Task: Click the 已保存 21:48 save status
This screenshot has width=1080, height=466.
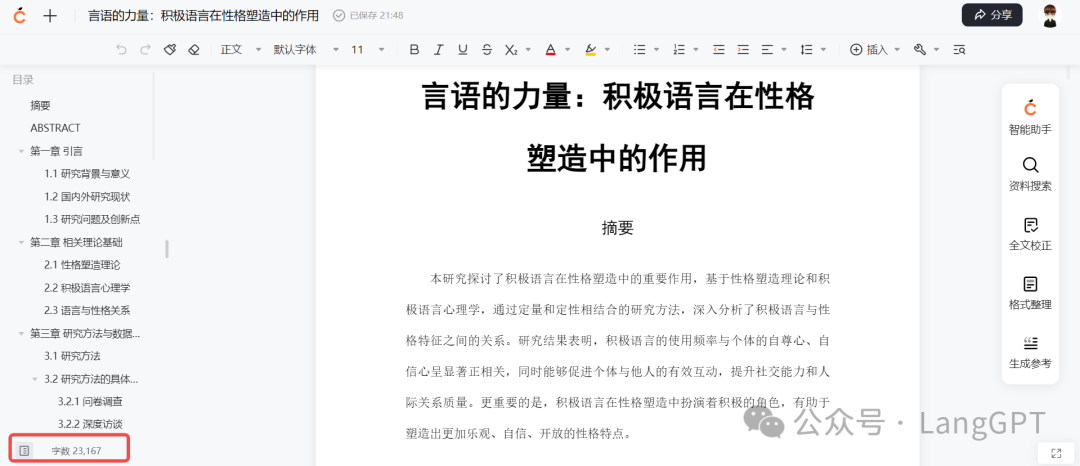Action: pyautogui.click(x=368, y=15)
